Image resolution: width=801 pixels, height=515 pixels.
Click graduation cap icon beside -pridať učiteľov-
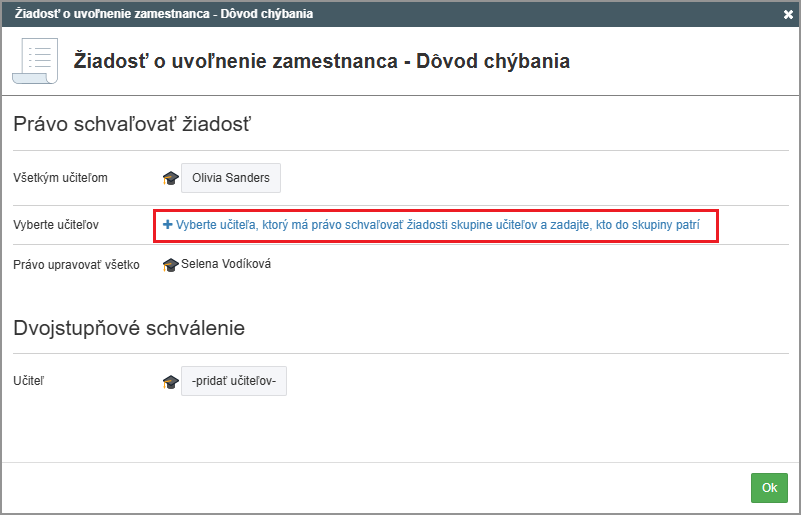click(x=170, y=381)
